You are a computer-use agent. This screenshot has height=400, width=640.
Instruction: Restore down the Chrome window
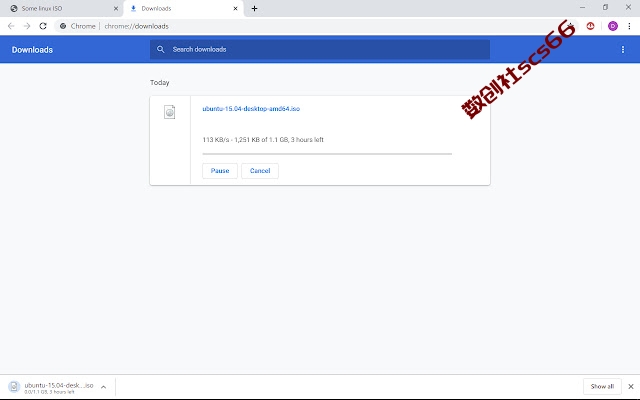605,7
